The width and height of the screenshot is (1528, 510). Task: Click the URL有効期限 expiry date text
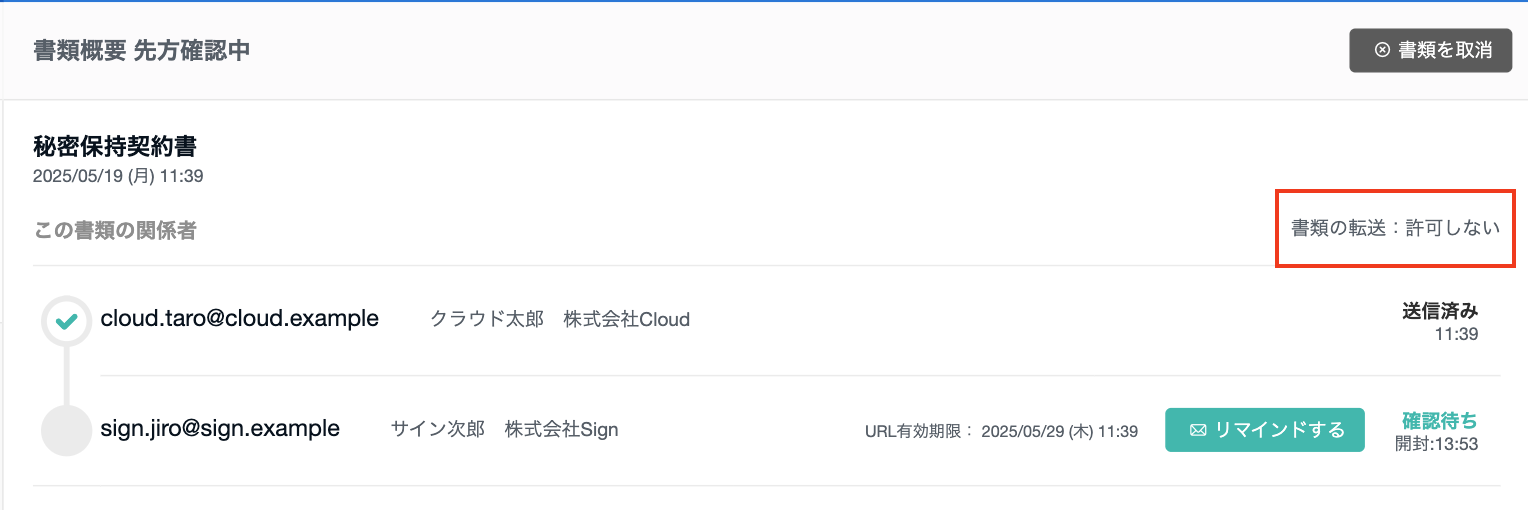click(x=1002, y=432)
